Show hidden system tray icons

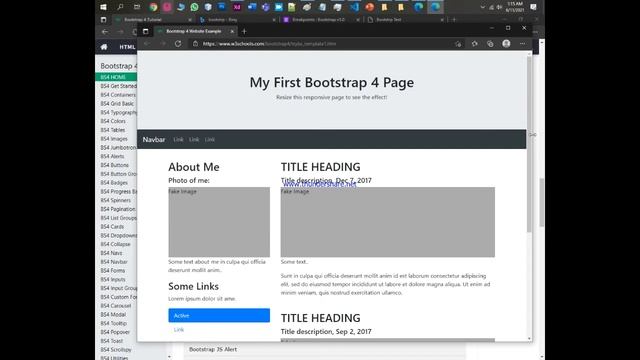click(483, 7)
